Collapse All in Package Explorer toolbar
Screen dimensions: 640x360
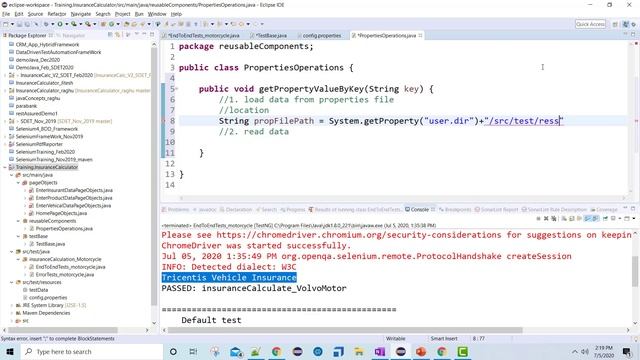click(x=110, y=35)
